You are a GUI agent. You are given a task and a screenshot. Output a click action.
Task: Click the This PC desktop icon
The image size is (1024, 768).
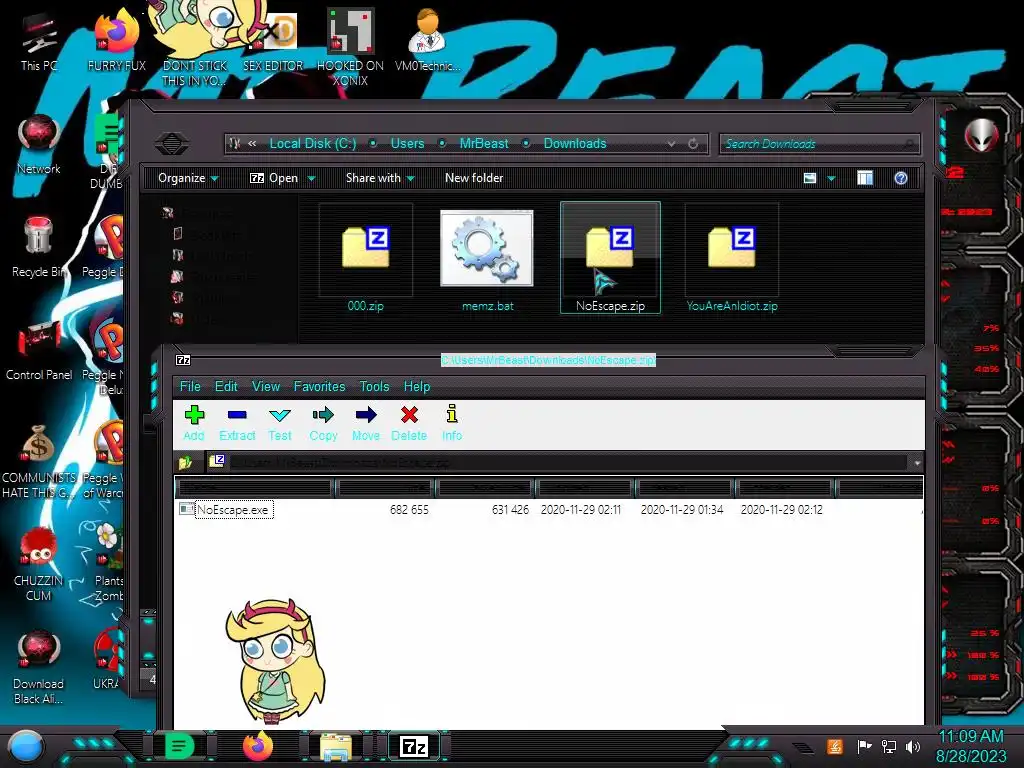click(39, 41)
